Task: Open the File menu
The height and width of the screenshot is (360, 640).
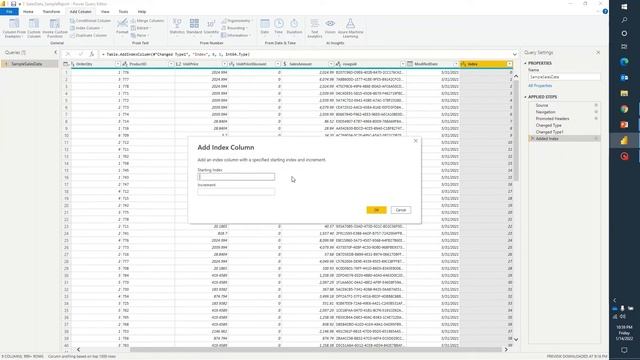Action: click(9, 12)
